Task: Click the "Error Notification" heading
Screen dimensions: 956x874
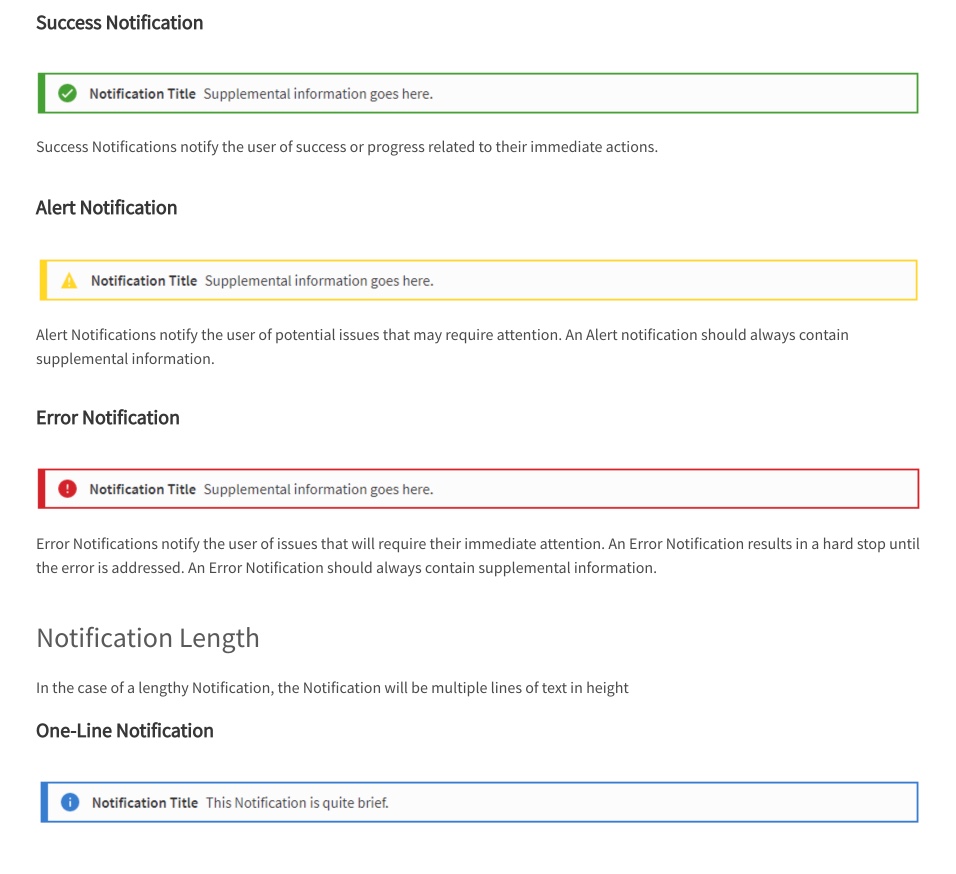Action: tap(108, 418)
